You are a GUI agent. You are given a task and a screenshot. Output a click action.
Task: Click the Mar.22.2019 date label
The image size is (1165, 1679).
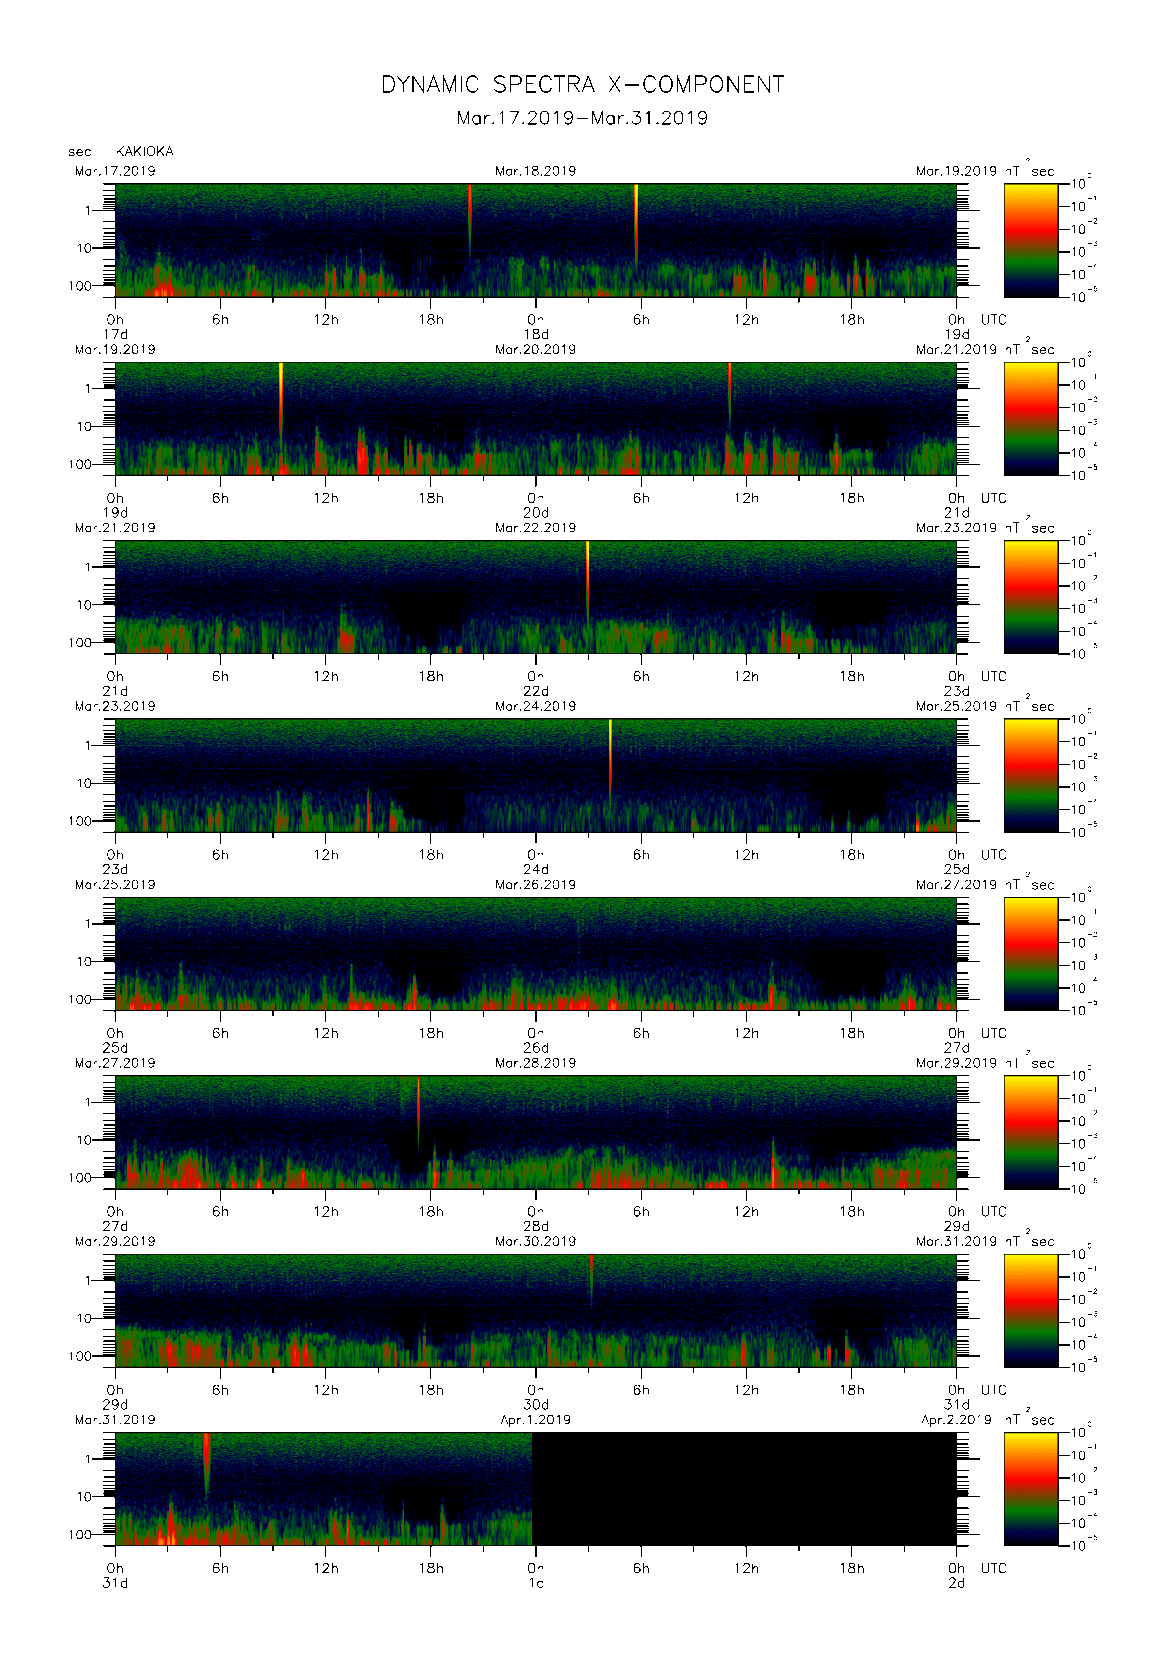coord(536,528)
